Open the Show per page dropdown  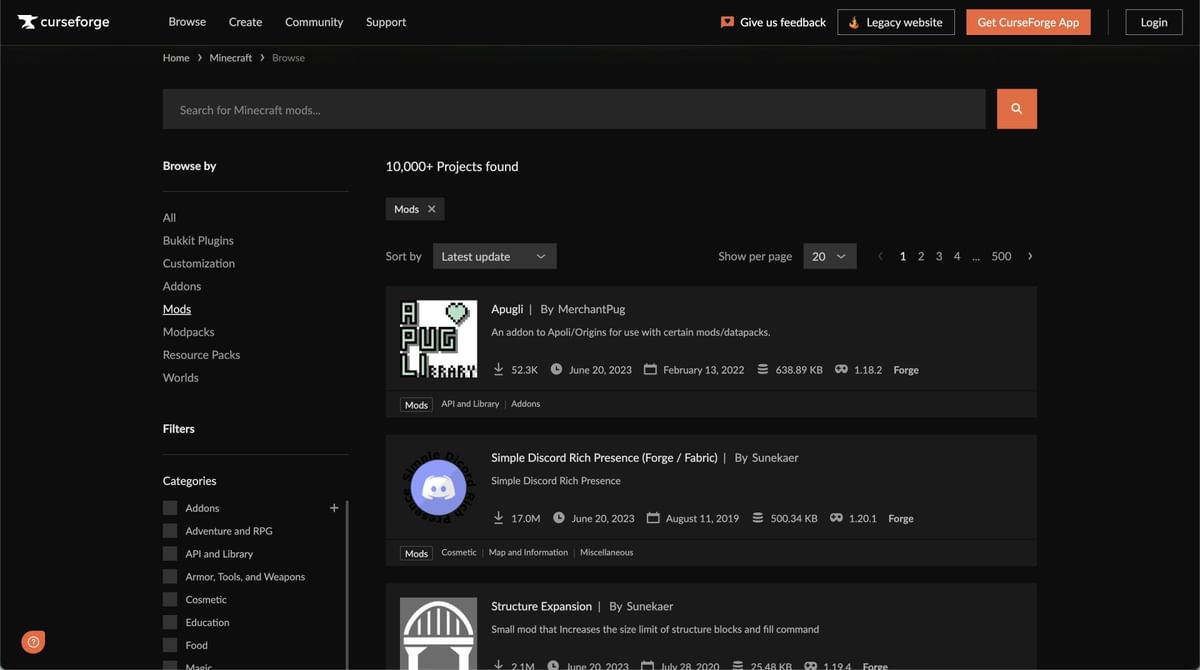pos(829,256)
